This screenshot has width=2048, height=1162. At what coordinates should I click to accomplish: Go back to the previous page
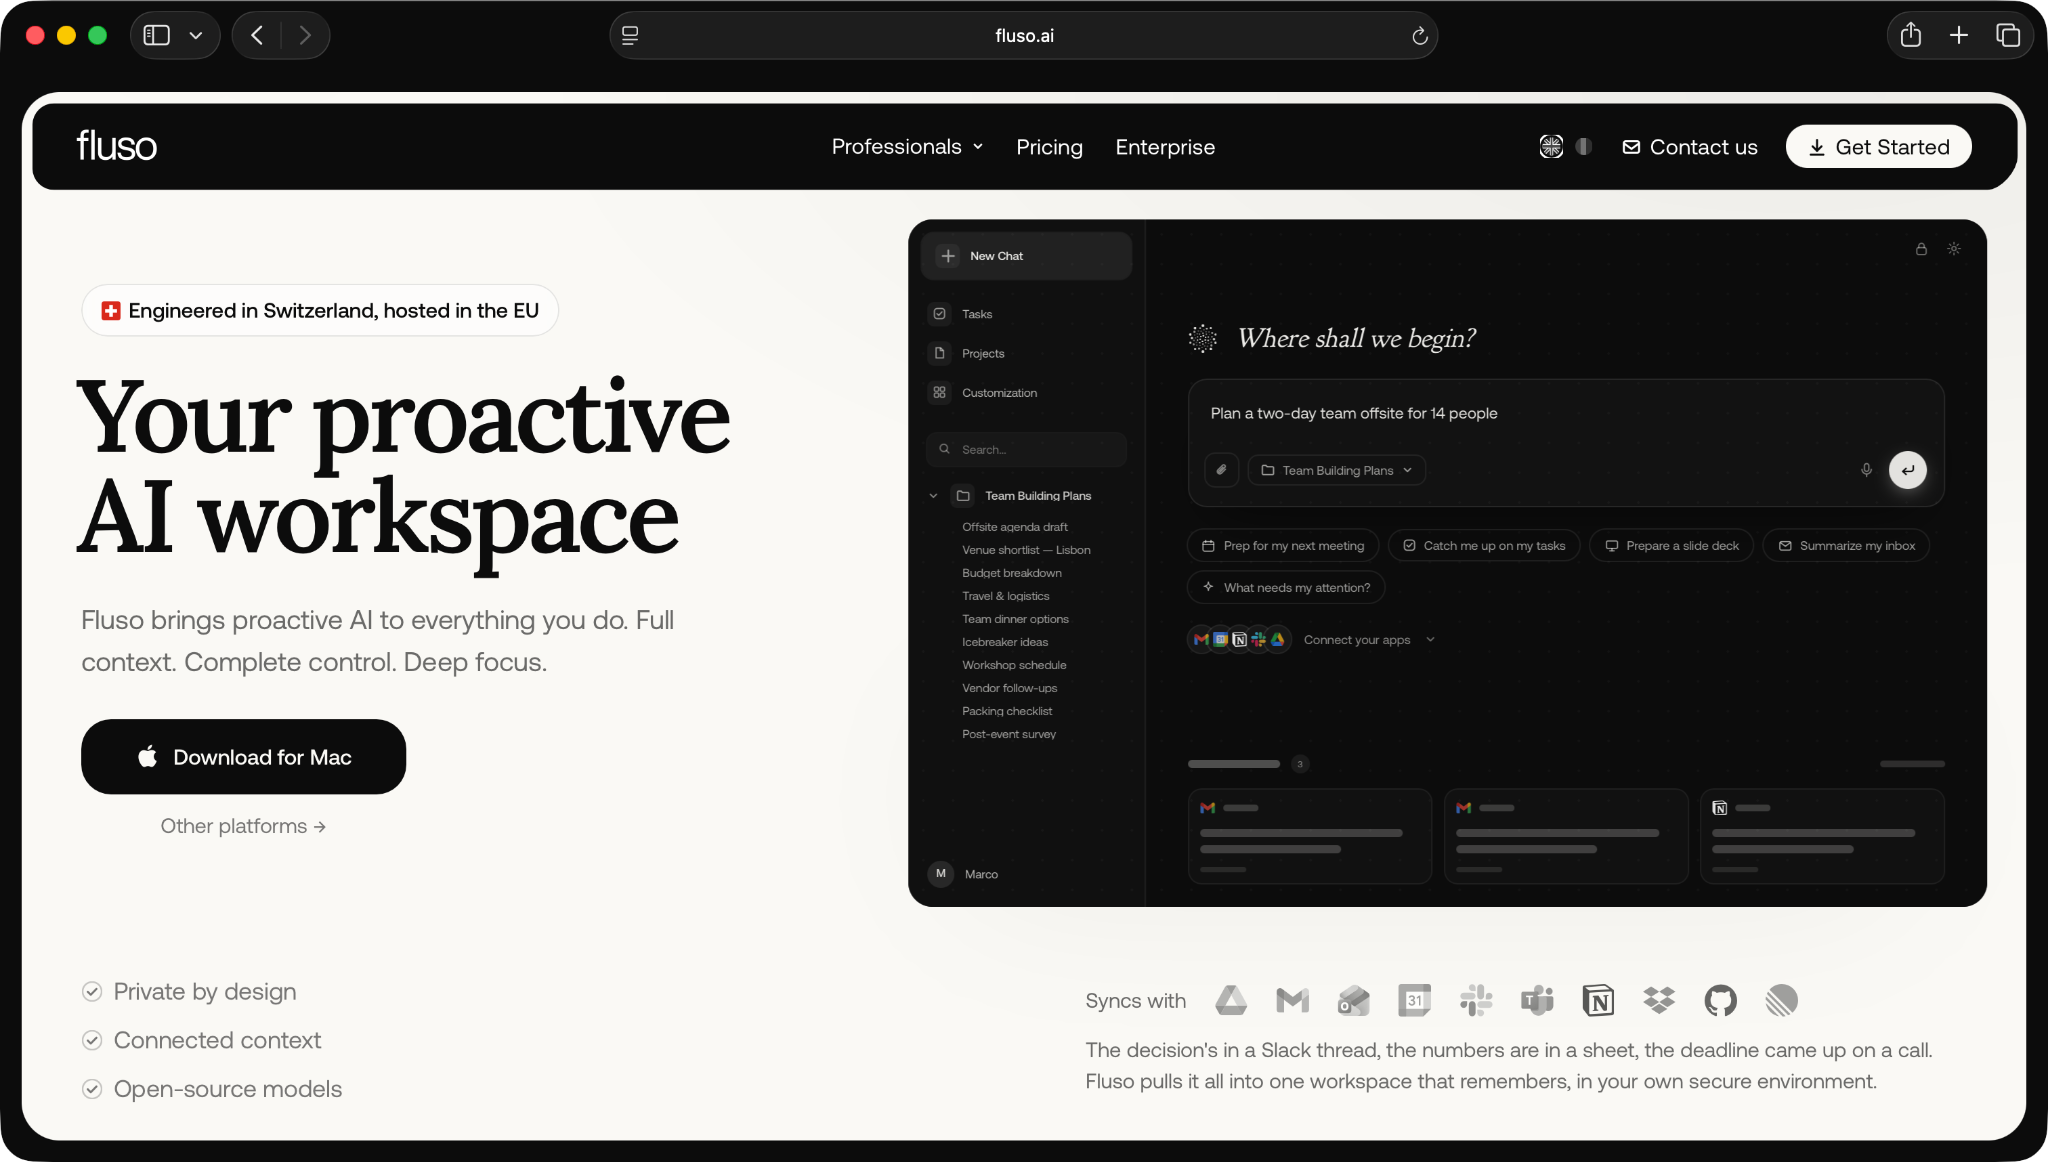coord(257,35)
